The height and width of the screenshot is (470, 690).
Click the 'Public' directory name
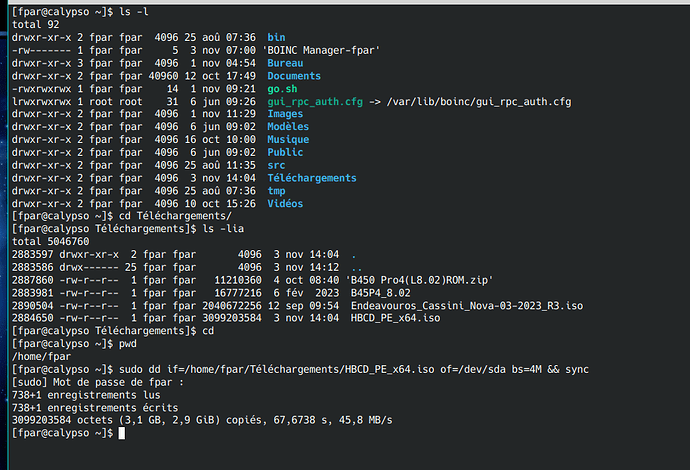tap(285, 152)
